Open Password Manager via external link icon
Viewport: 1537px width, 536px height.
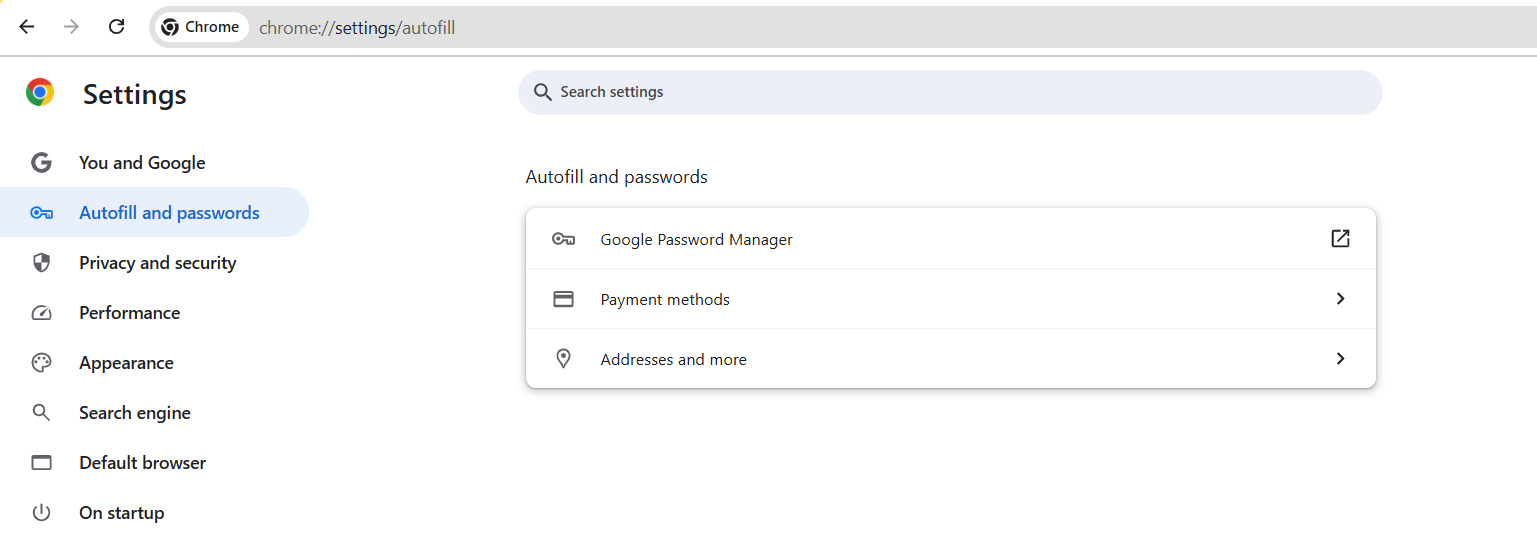(1340, 239)
